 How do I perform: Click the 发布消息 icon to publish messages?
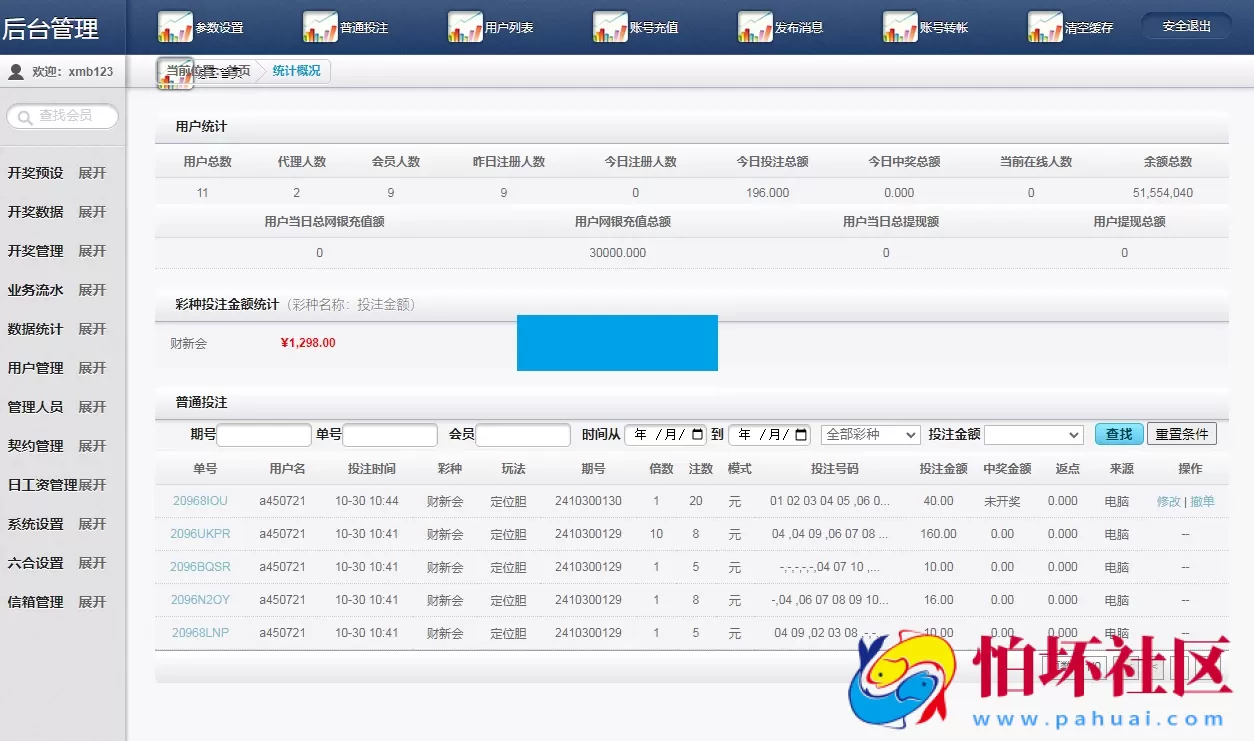pyautogui.click(x=756, y=25)
